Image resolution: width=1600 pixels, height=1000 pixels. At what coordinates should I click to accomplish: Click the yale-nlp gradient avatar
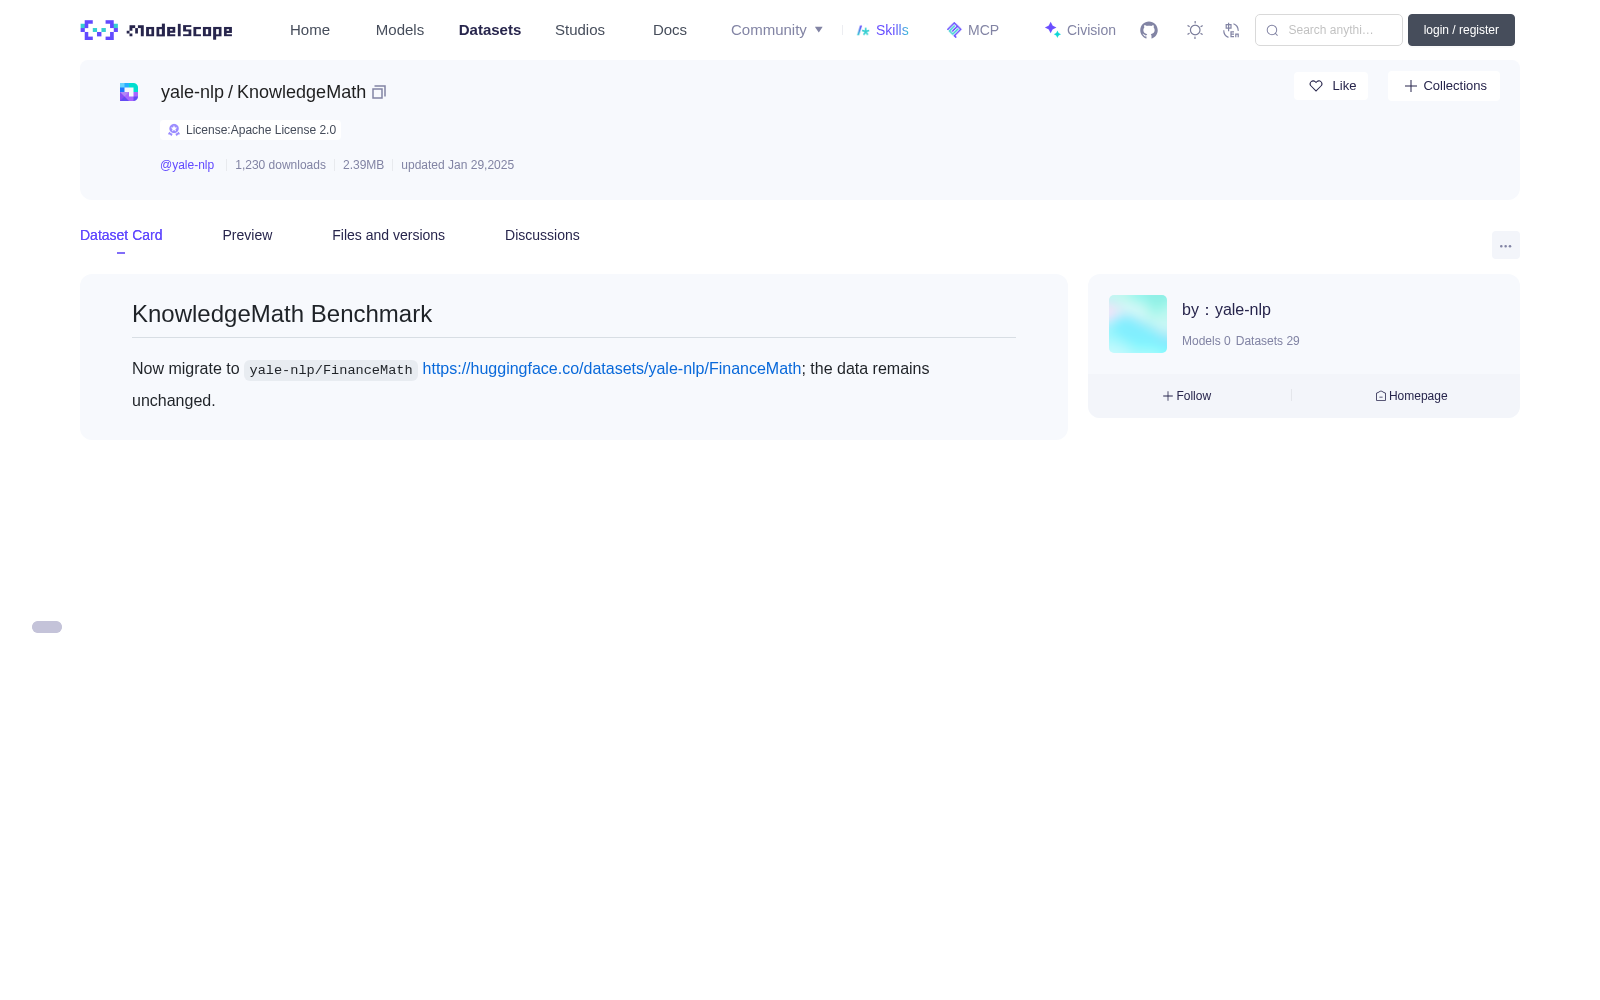(1138, 324)
